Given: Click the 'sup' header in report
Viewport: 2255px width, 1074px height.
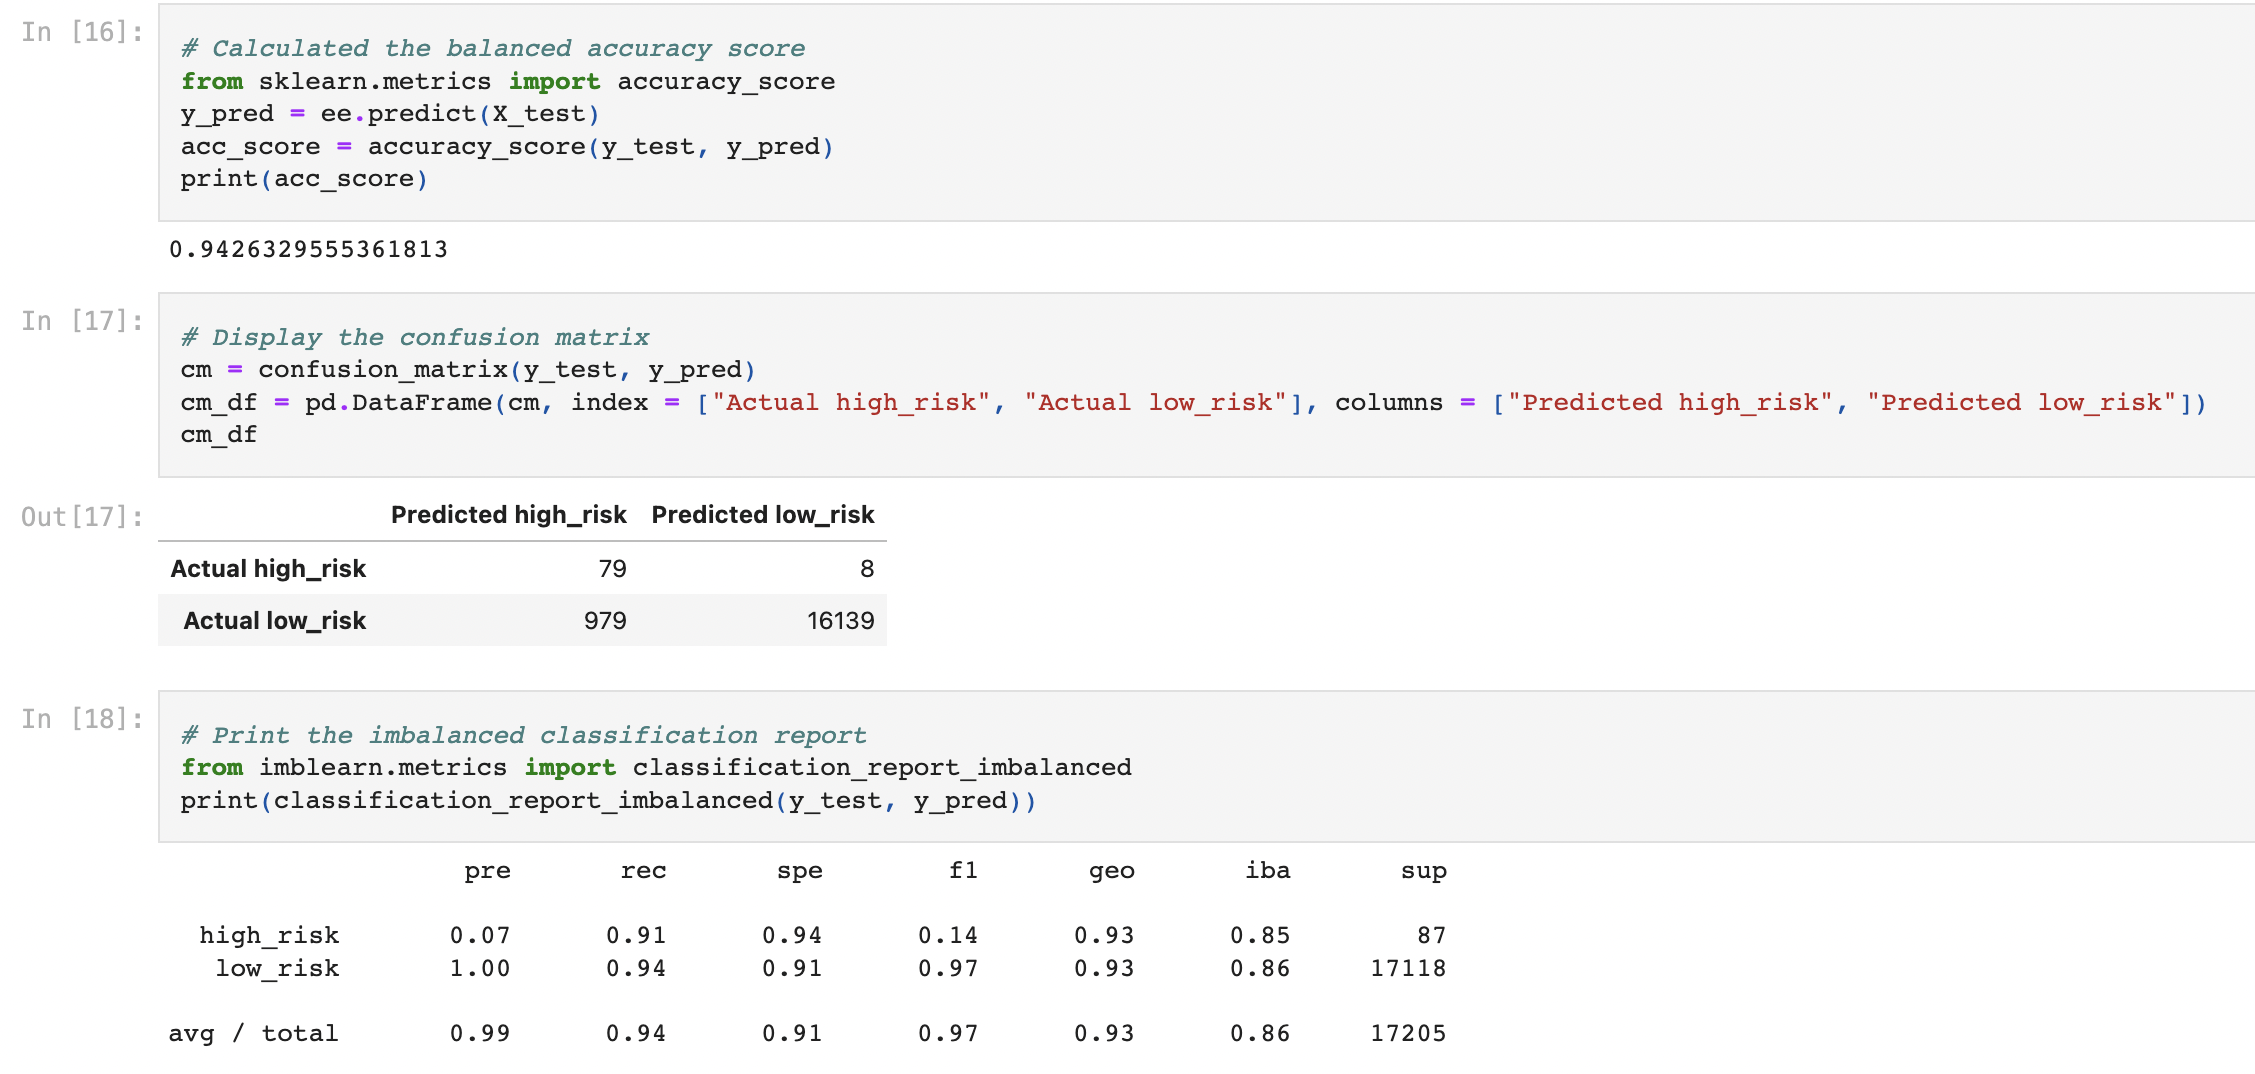Looking at the screenshot, I should (x=1424, y=871).
